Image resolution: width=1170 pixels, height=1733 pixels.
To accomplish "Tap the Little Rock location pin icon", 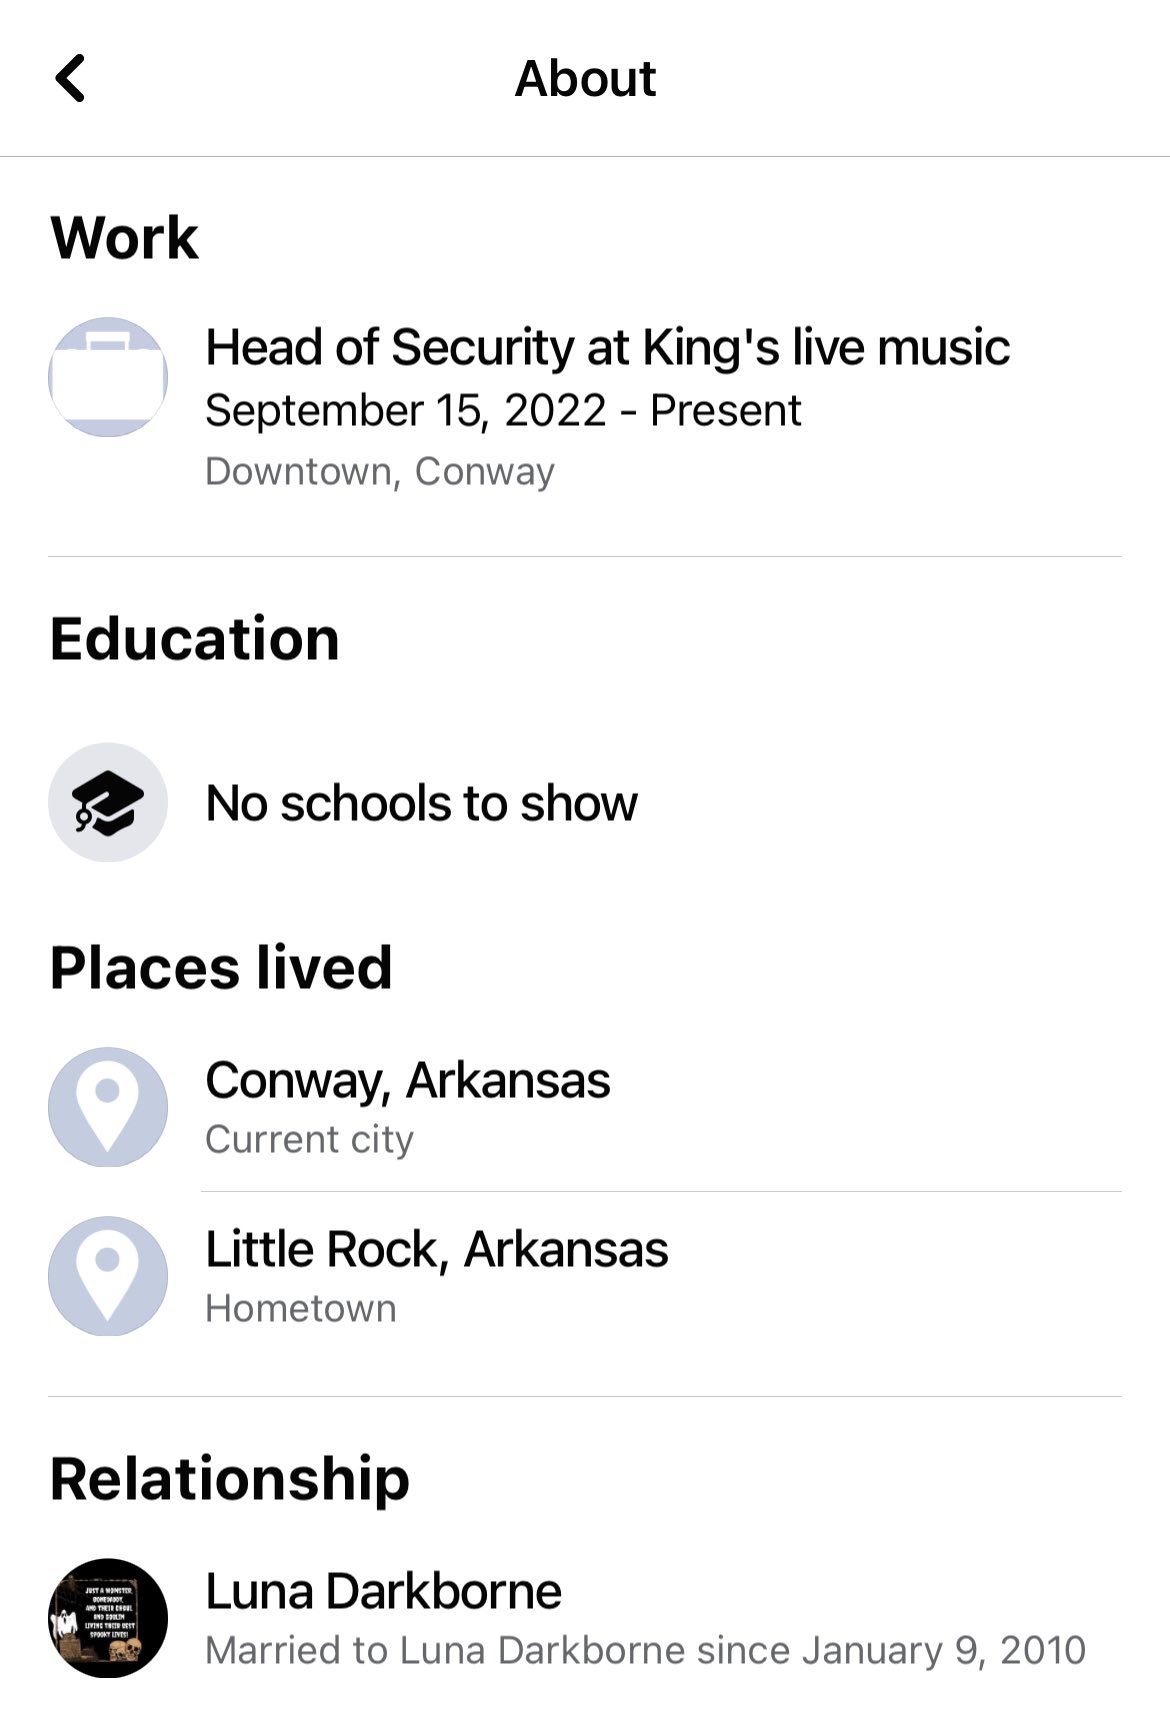I will click(x=108, y=1275).
